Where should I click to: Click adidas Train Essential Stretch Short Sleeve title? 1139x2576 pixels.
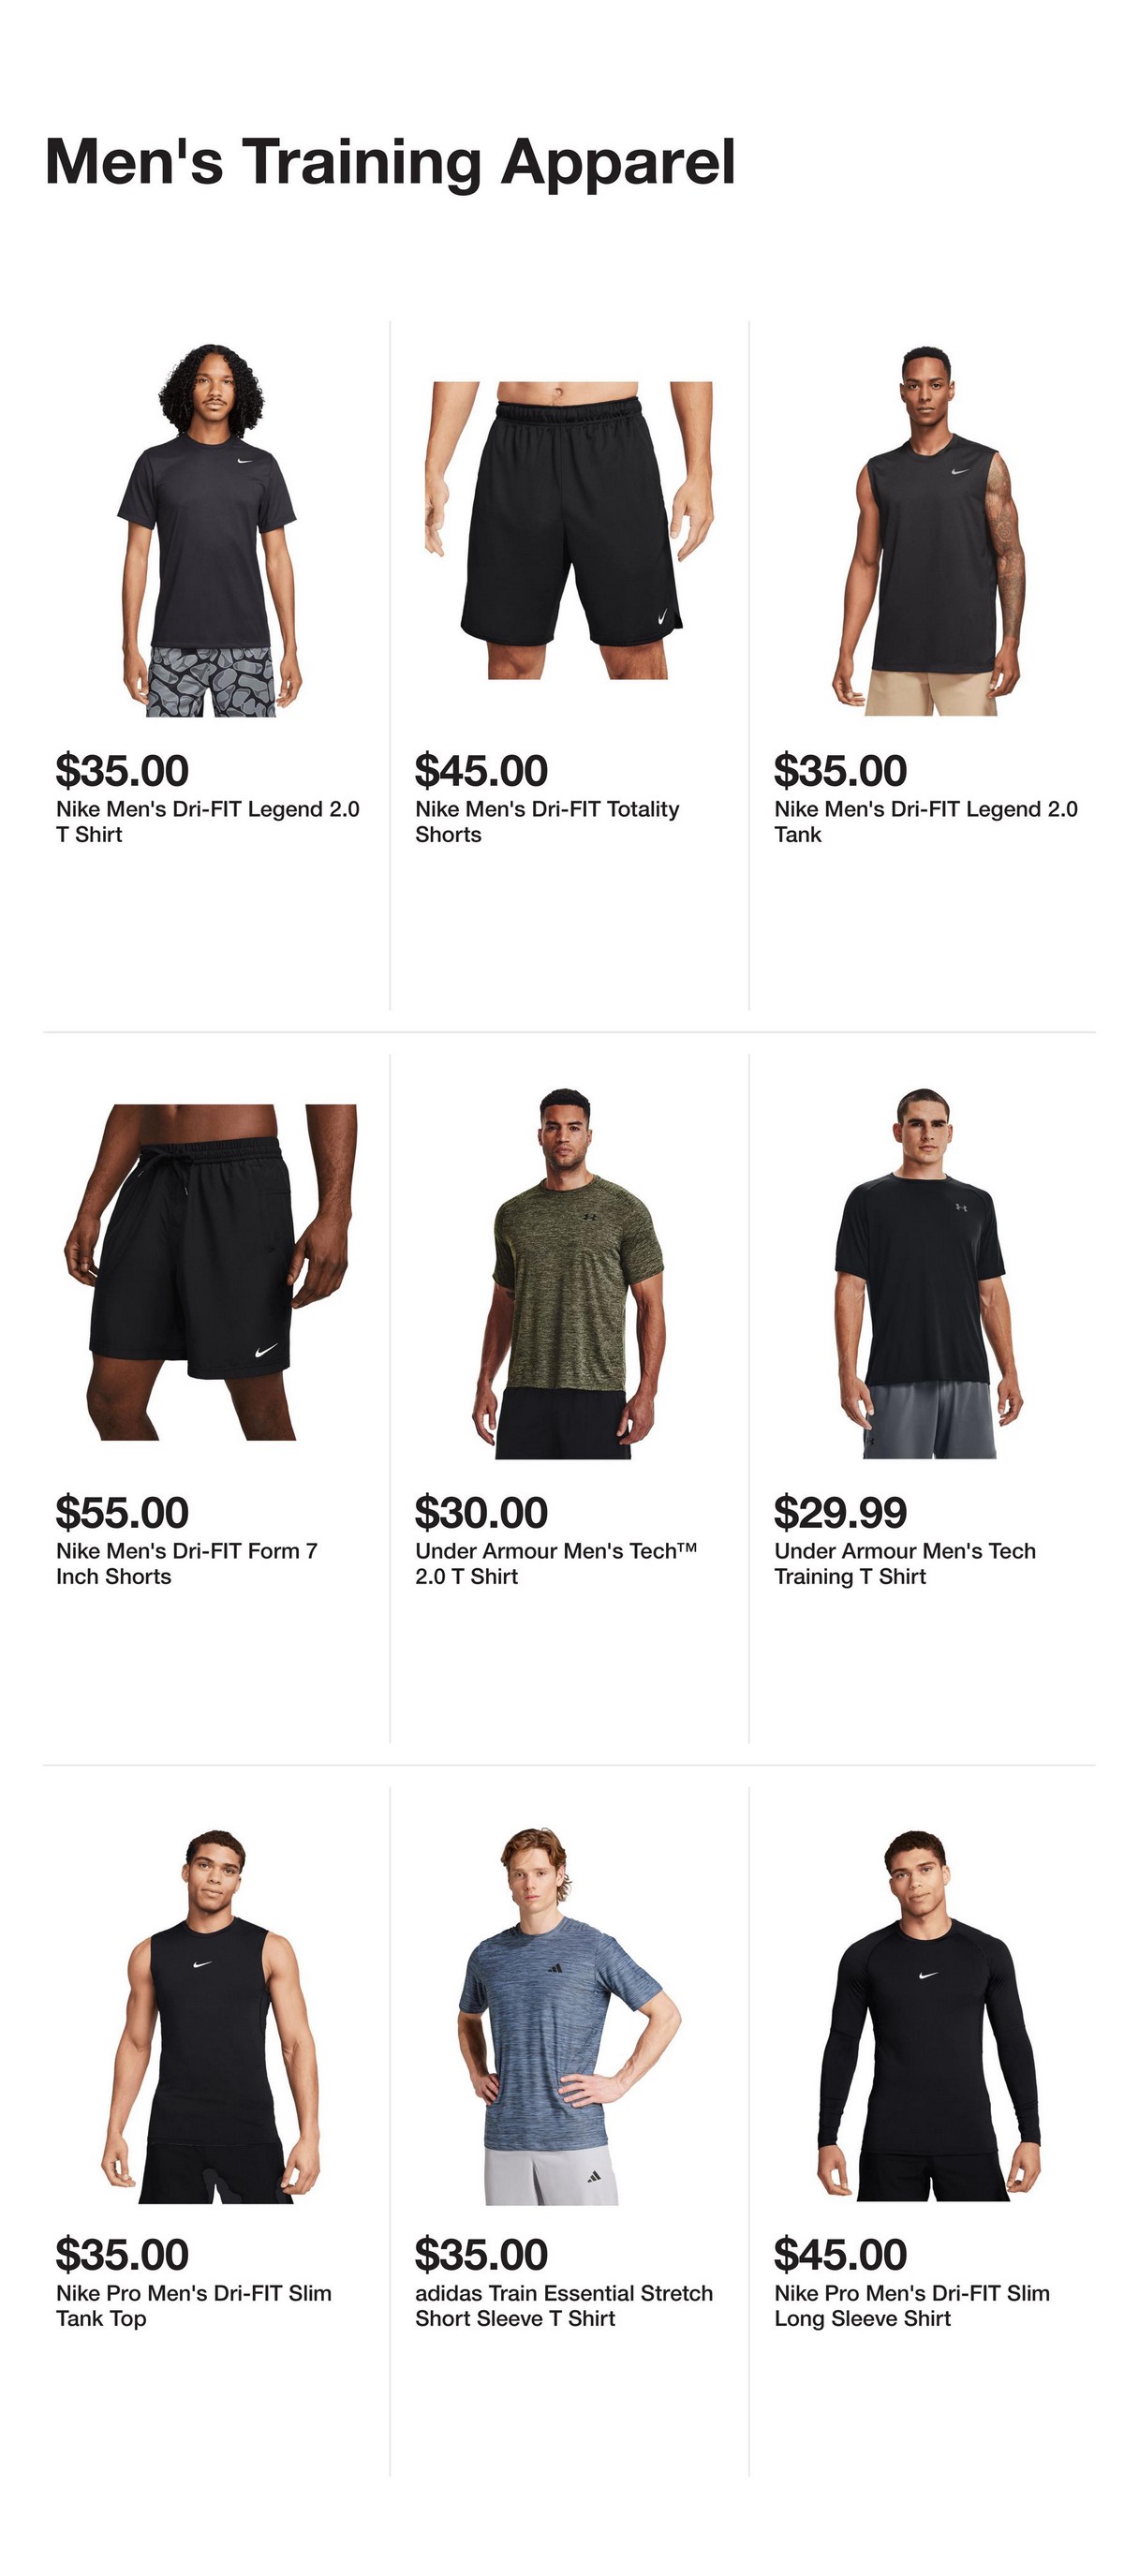click(564, 2305)
